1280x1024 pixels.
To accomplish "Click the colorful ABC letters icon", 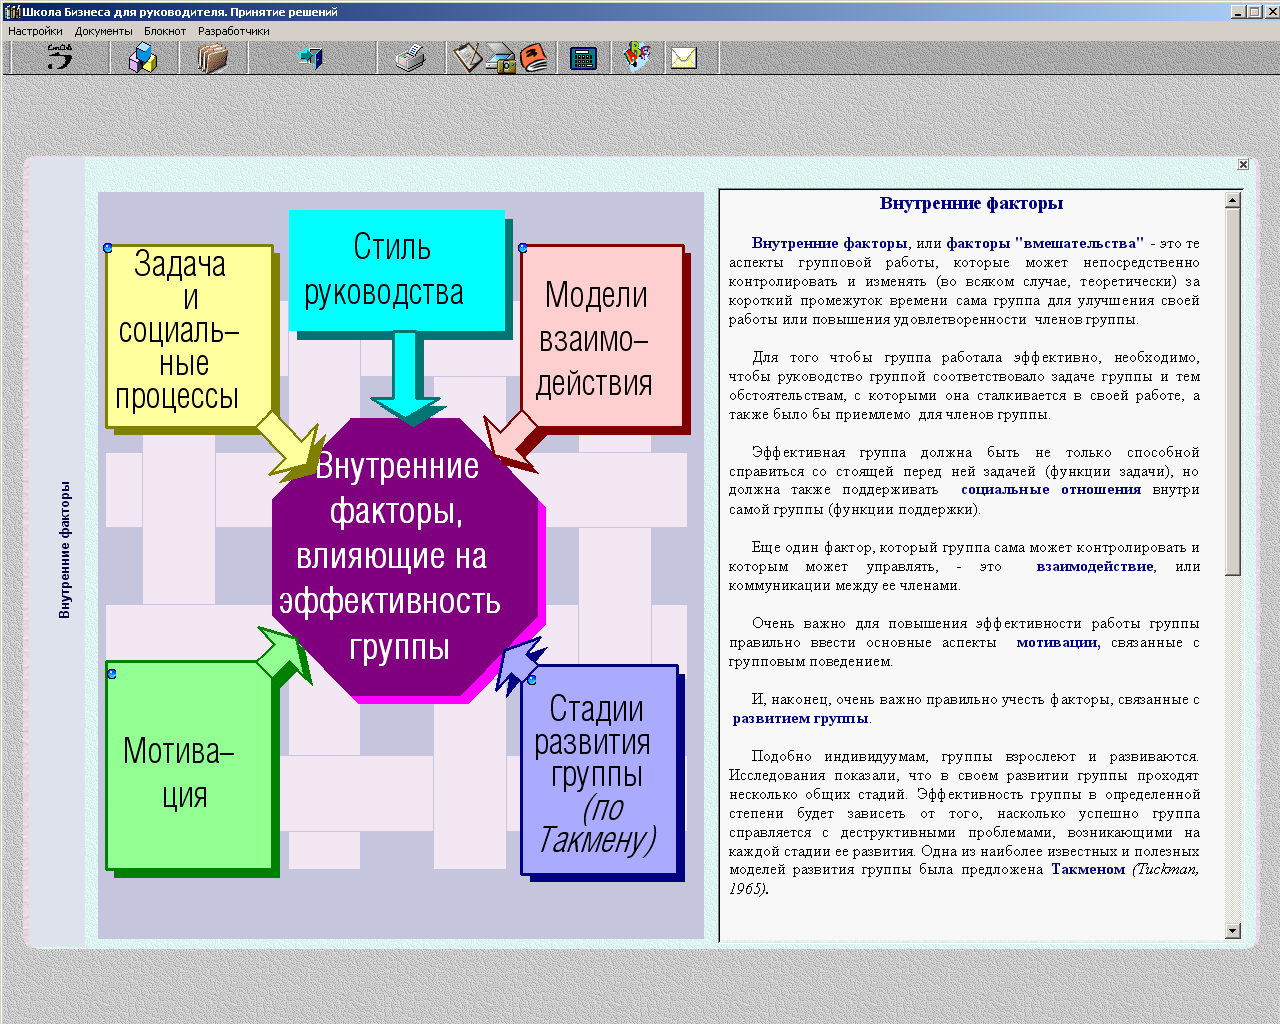I will (637, 57).
